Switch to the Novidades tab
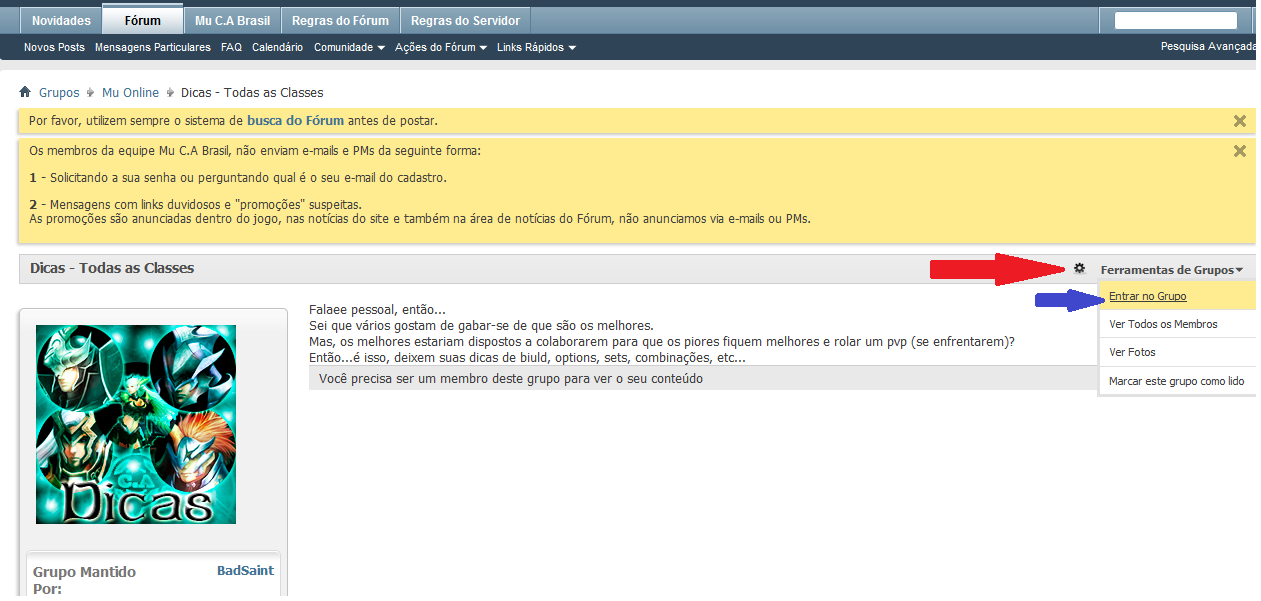 coord(61,21)
